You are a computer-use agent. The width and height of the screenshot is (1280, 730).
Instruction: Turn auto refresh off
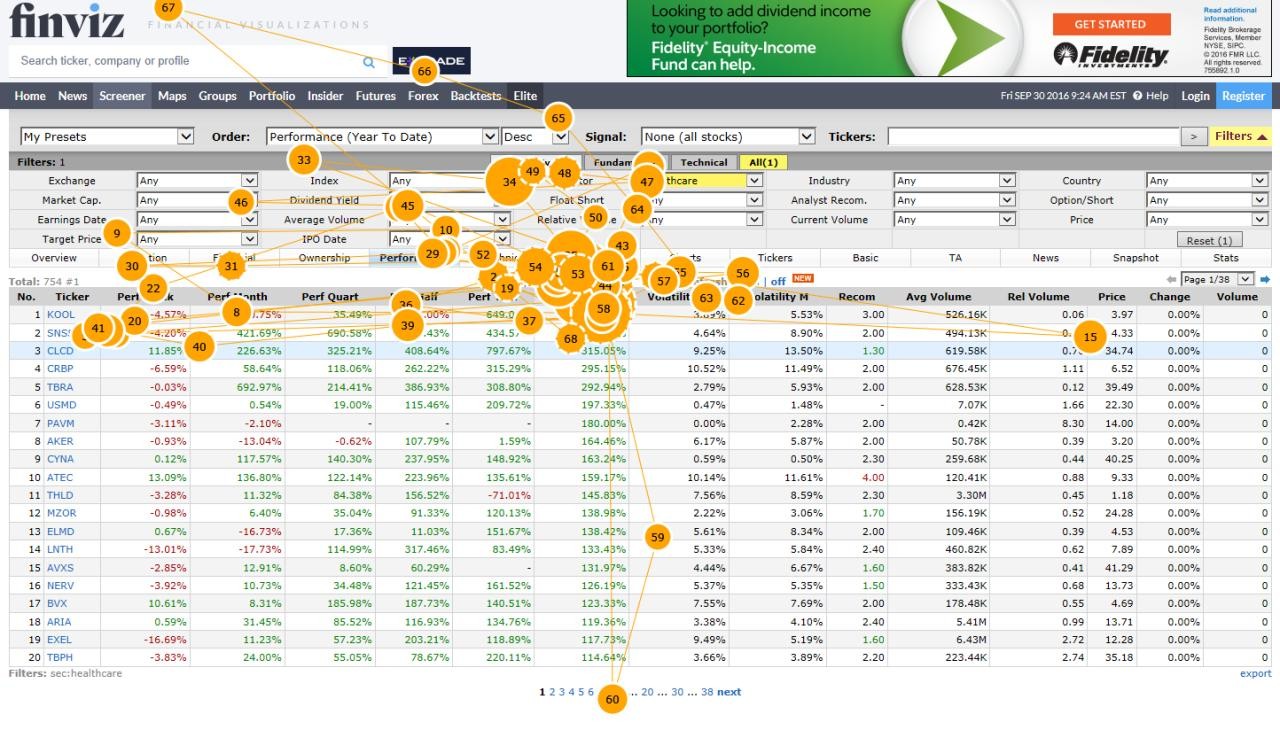click(777, 281)
